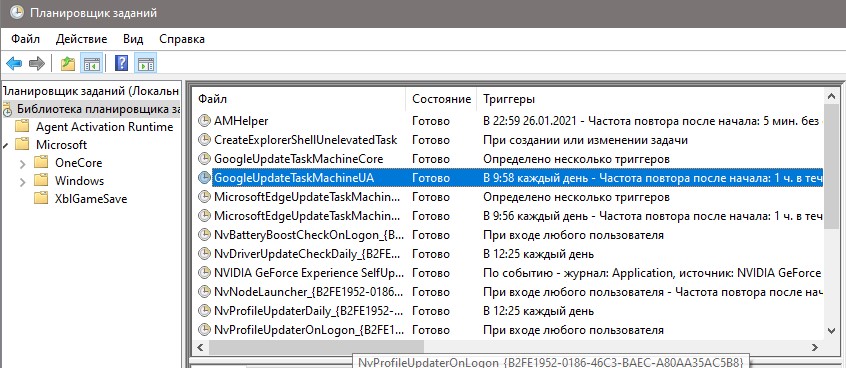The image size is (846, 368).
Task: Open the Справка menu
Action: pos(182,39)
